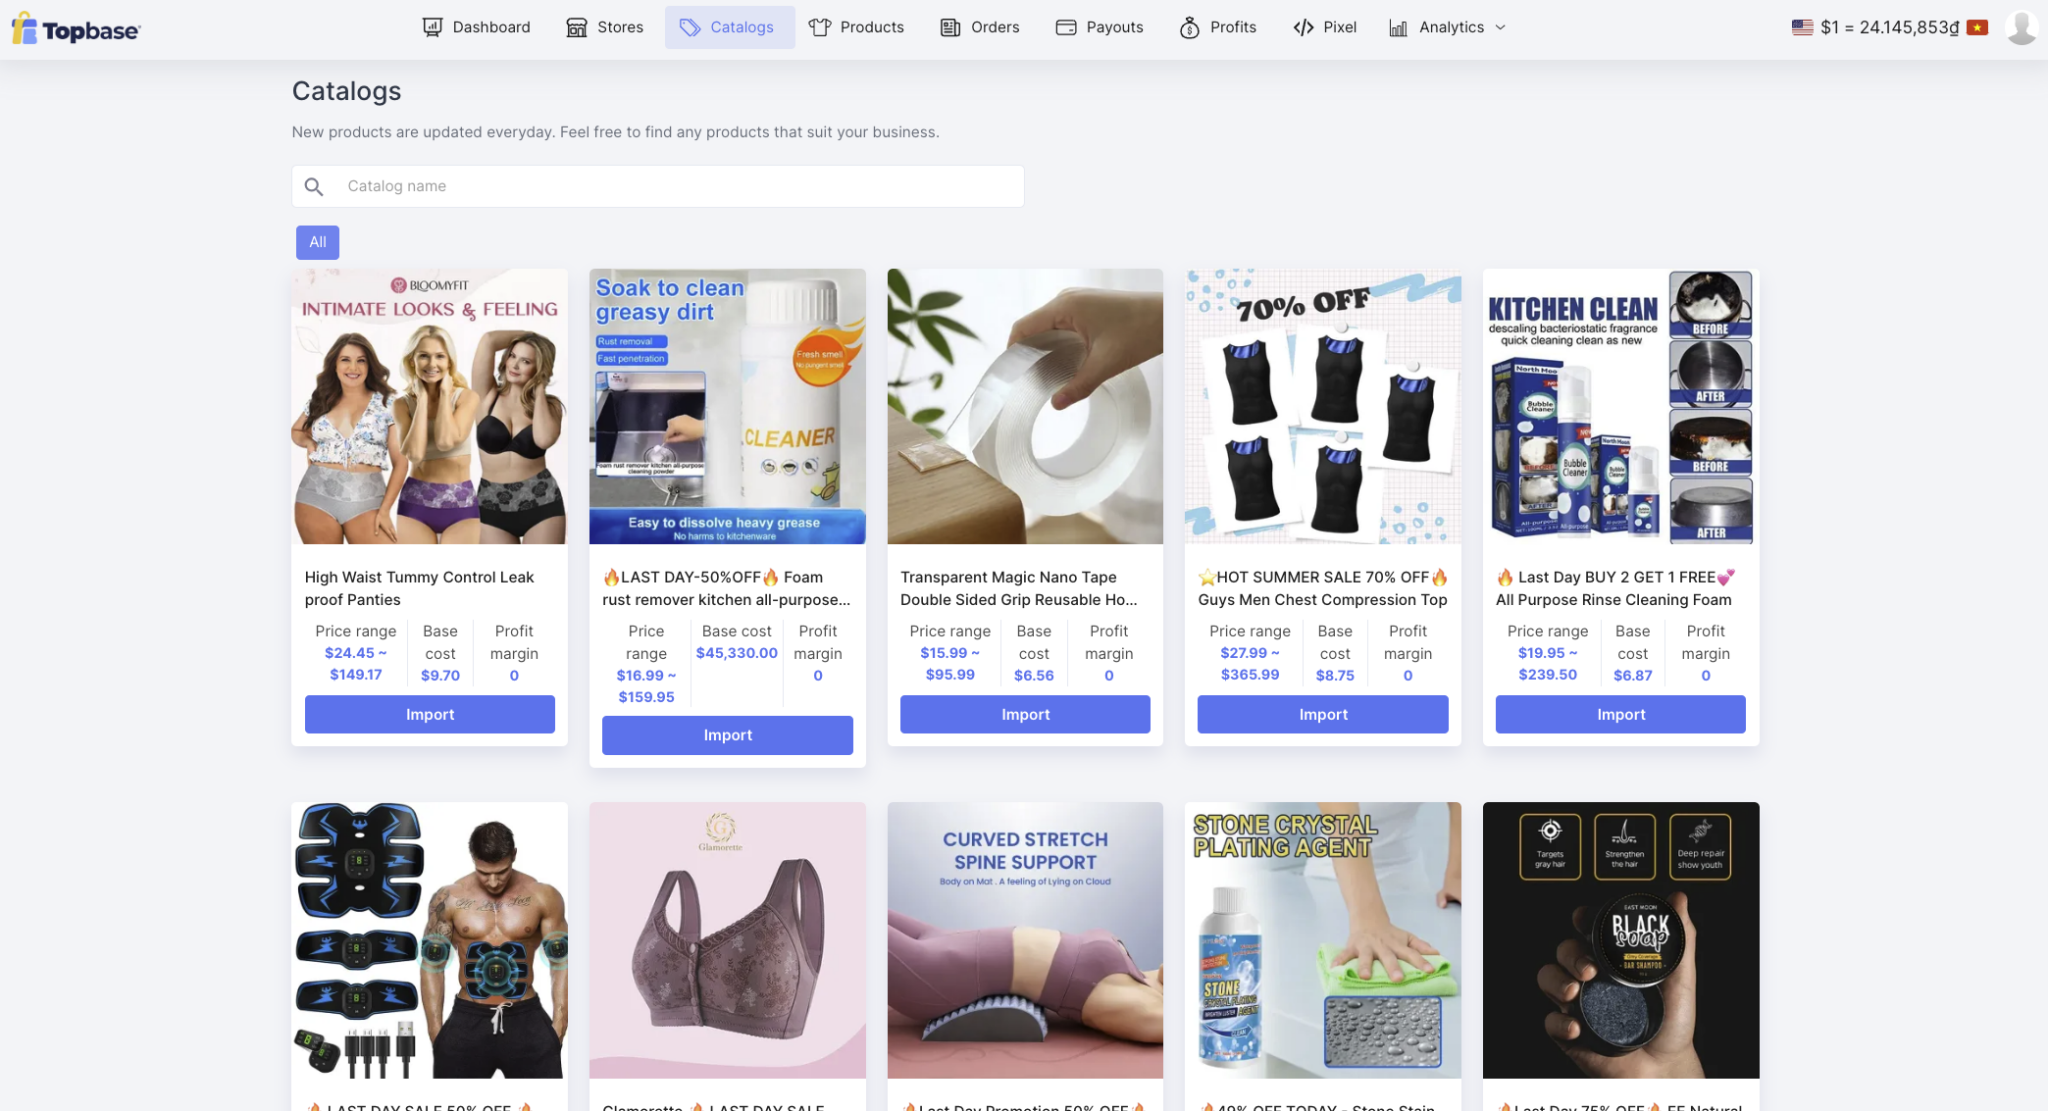Import the High Waist Tummy Control Panties

(429, 714)
